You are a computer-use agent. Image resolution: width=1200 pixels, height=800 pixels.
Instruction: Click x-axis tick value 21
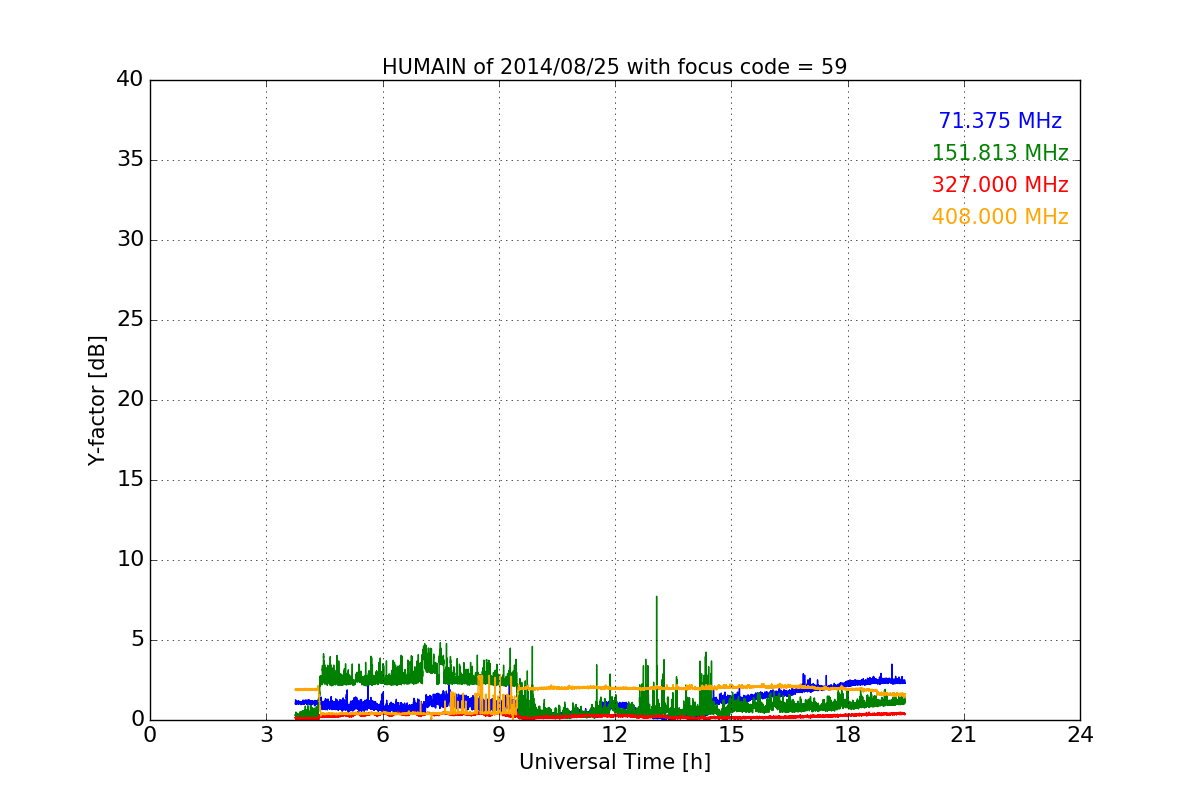964,735
